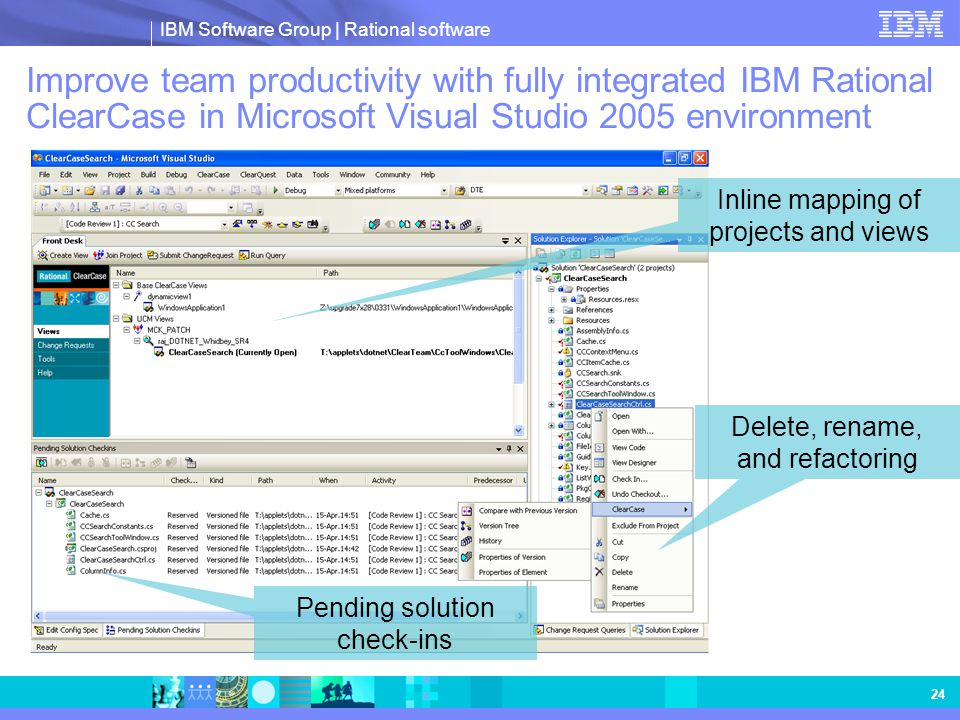Collapse Properties folder in Solution Explorer
This screenshot has height=720, width=960.
[x=551, y=289]
